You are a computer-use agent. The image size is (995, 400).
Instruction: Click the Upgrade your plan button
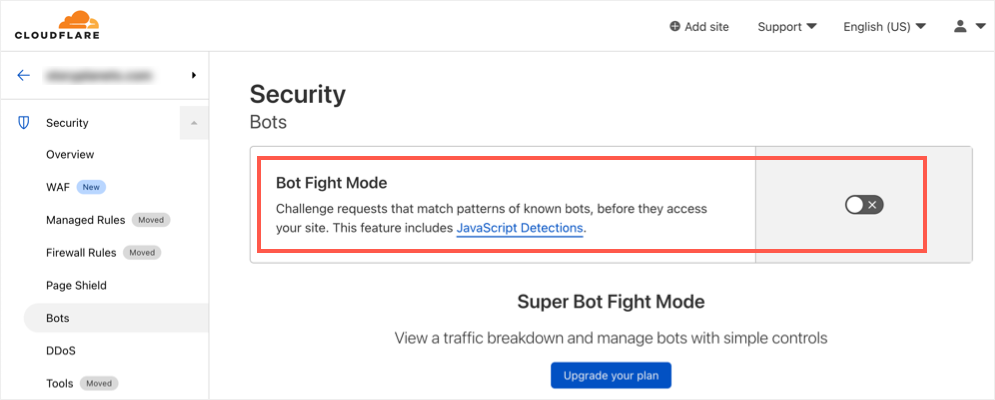point(610,376)
